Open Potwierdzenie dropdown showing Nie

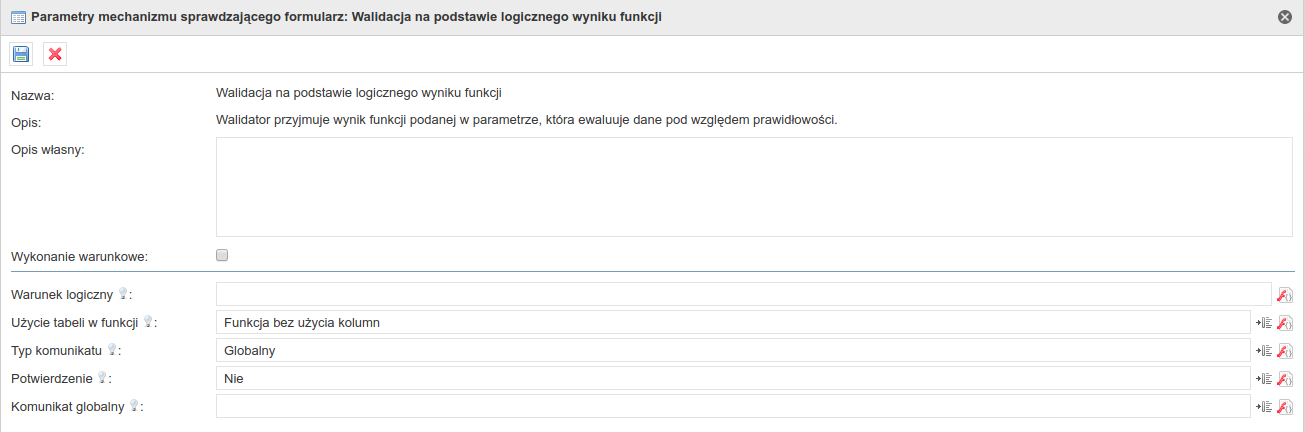733,378
